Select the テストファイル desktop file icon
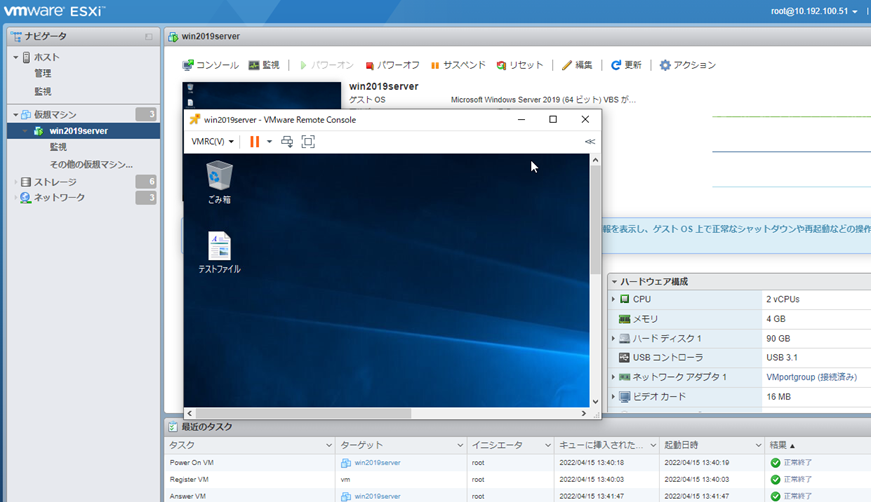Viewport: 871px width, 503px height. point(219,252)
